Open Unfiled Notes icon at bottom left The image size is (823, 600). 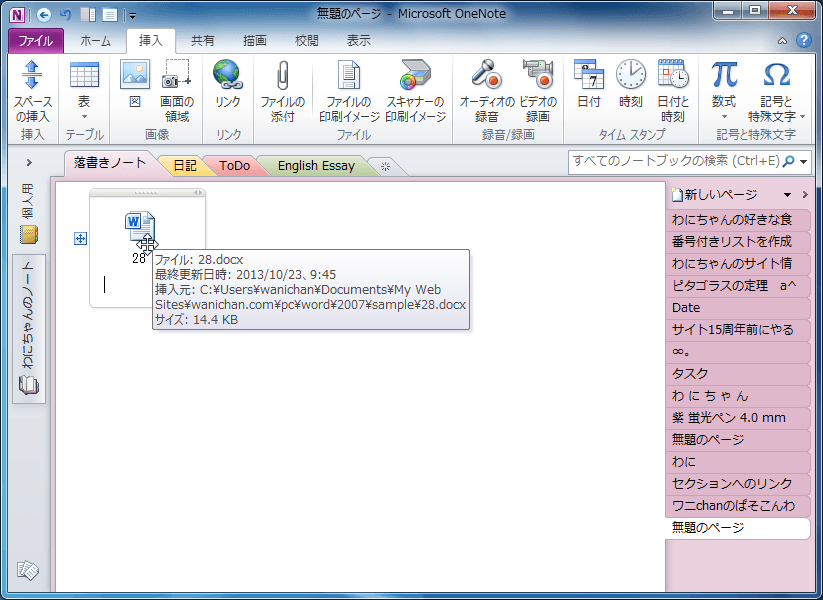coord(28,571)
